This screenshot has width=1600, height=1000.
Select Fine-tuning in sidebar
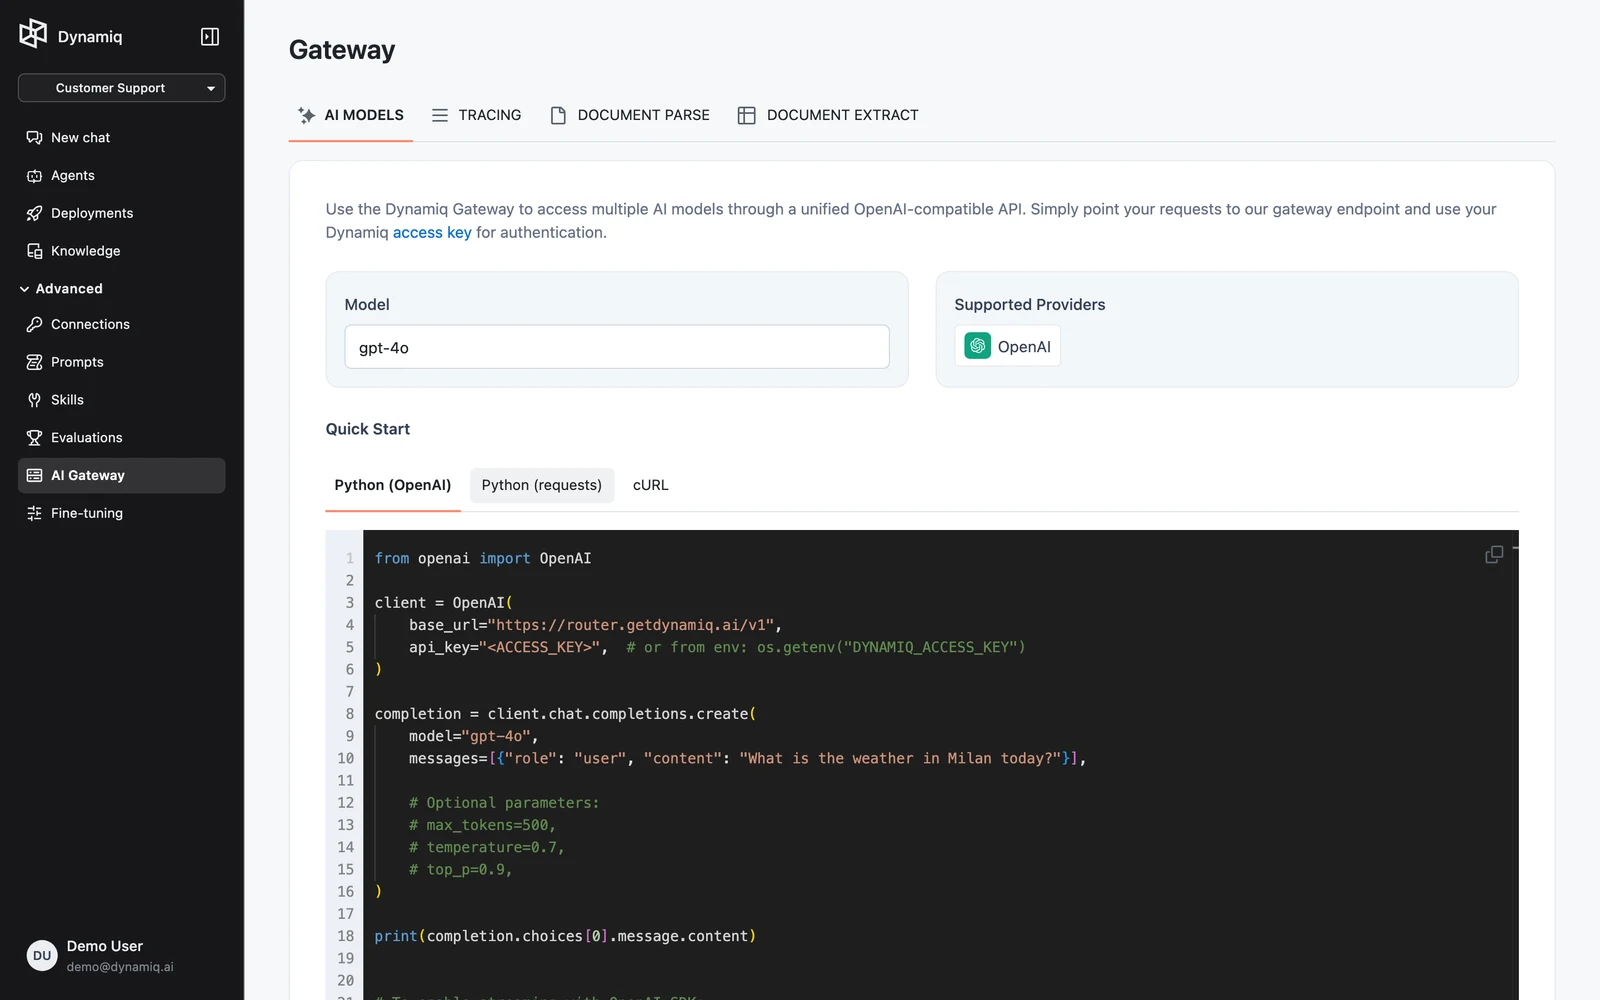(x=121, y=513)
